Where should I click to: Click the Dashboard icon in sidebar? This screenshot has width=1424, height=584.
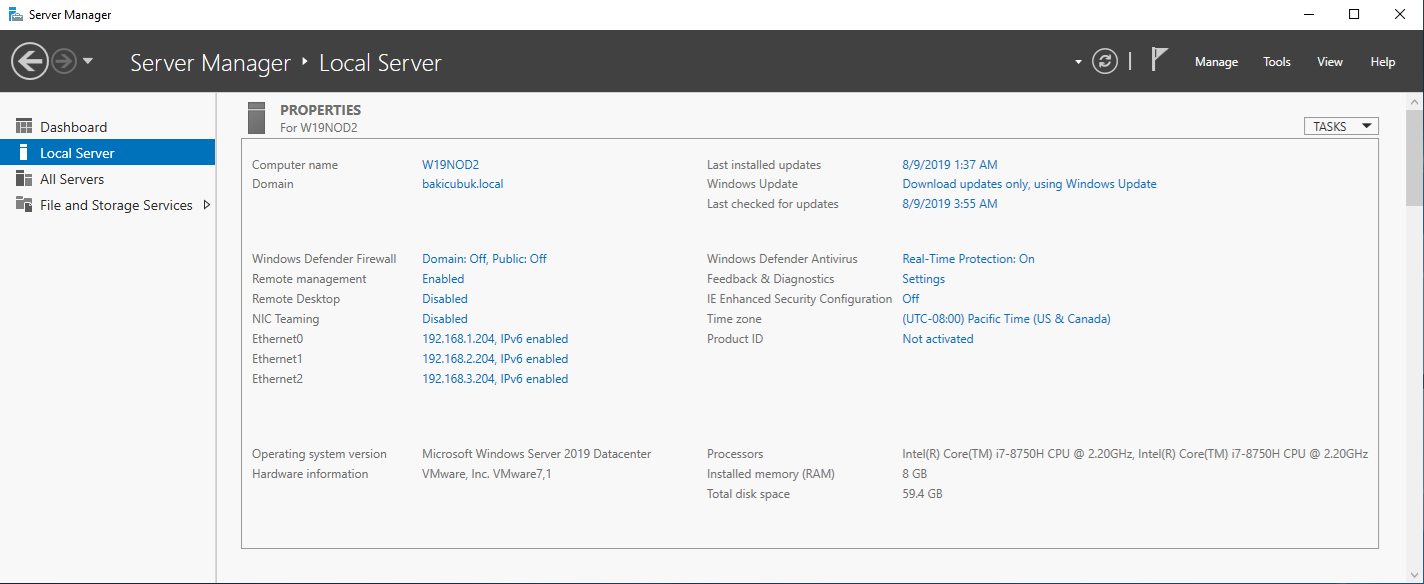tap(24, 126)
